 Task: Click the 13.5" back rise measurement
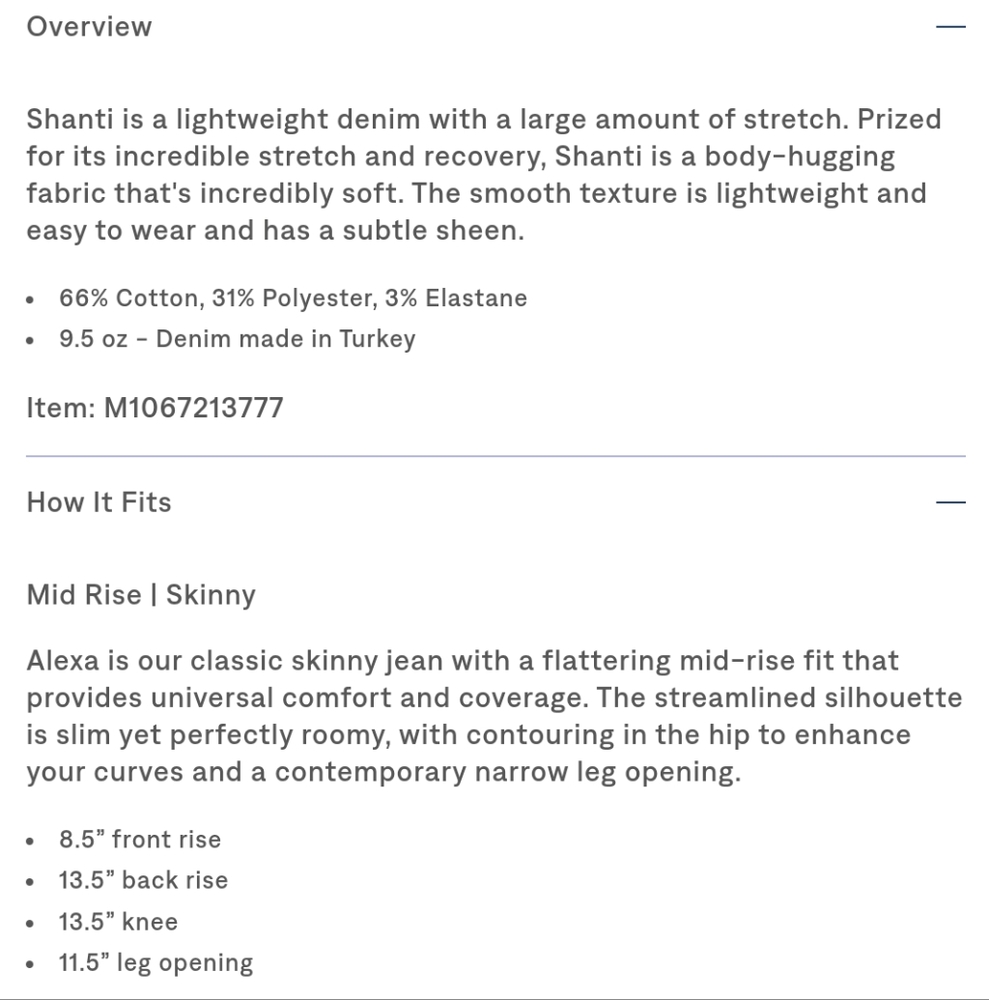[x=143, y=880]
